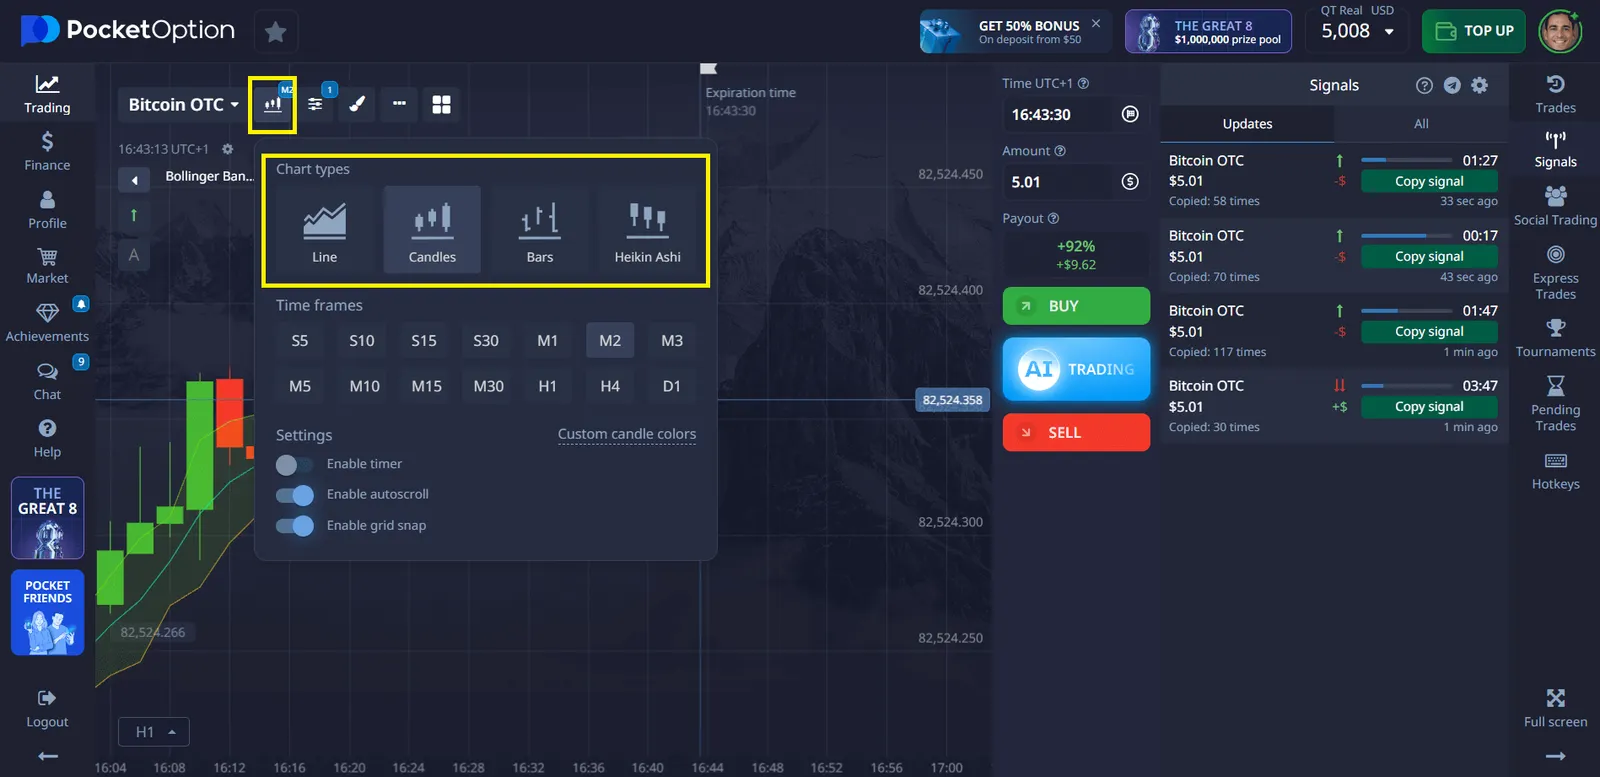The width and height of the screenshot is (1600, 777).
Task: Open the drawing tools brush icon
Action: pyautogui.click(x=357, y=104)
